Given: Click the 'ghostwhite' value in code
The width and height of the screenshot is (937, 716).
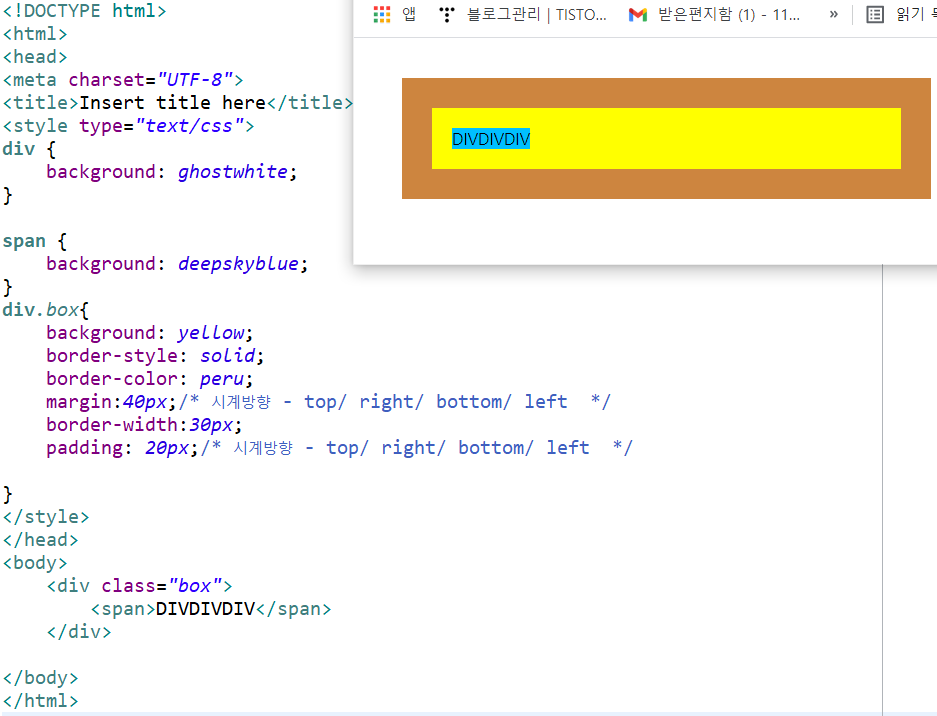Looking at the screenshot, I should [x=232, y=172].
